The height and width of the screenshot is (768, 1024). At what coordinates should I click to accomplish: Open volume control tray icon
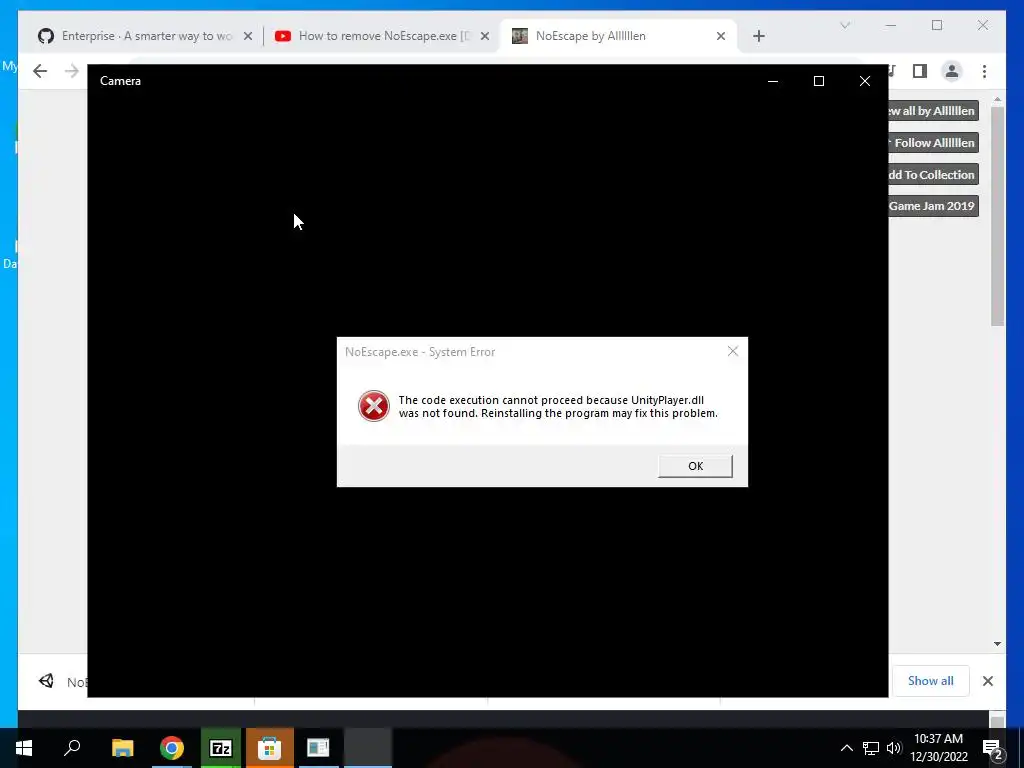tap(894, 748)
